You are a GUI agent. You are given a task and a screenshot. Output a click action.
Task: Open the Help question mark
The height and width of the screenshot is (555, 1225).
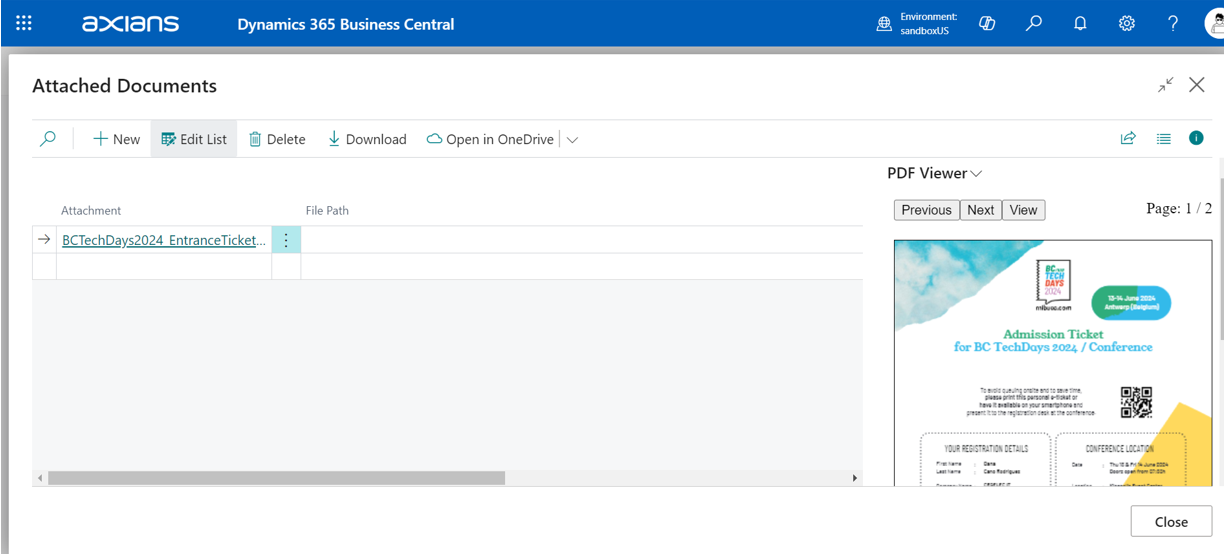pyautogui.click(x=1173, y=23)
